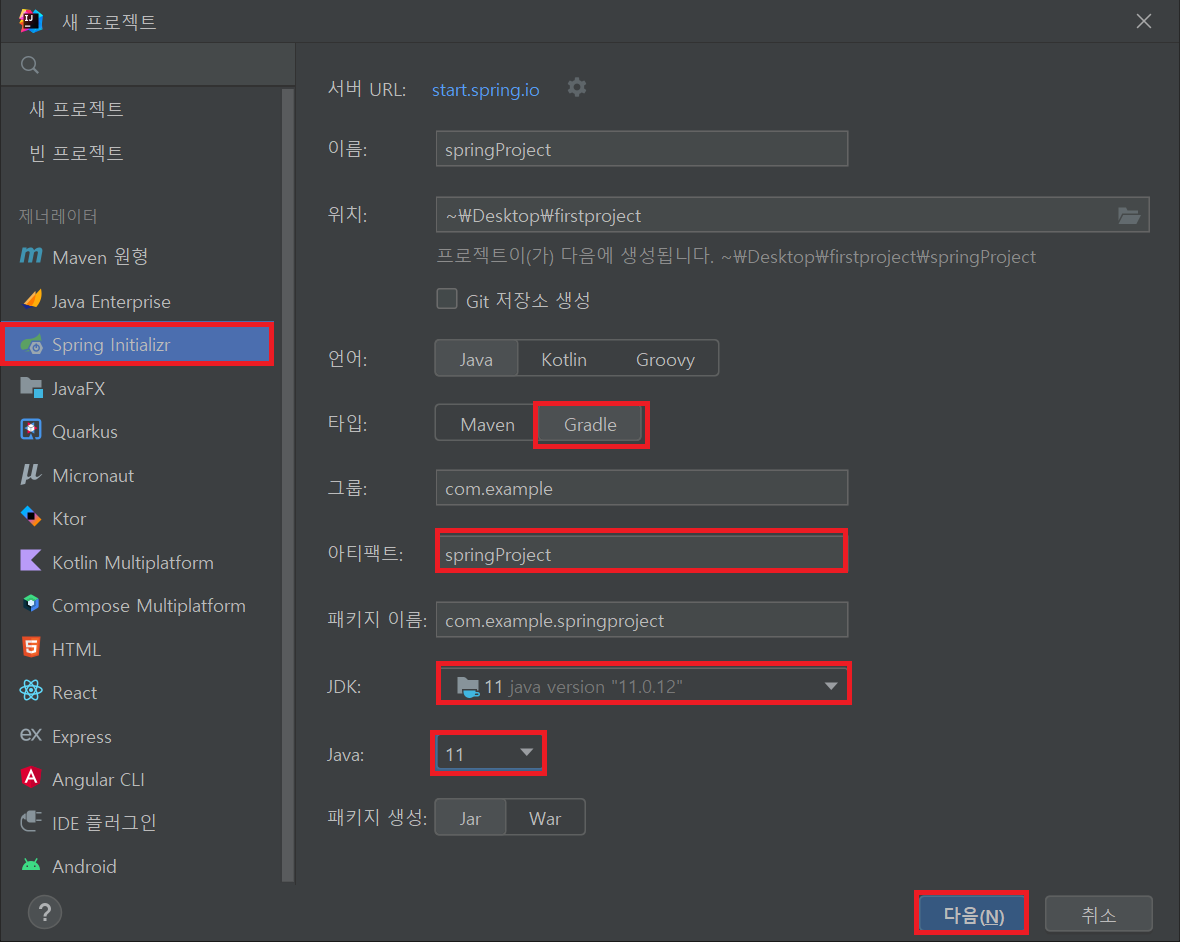Click the location path input field
The height and width of the screenshot is (942, 1180).
point(792,215)
